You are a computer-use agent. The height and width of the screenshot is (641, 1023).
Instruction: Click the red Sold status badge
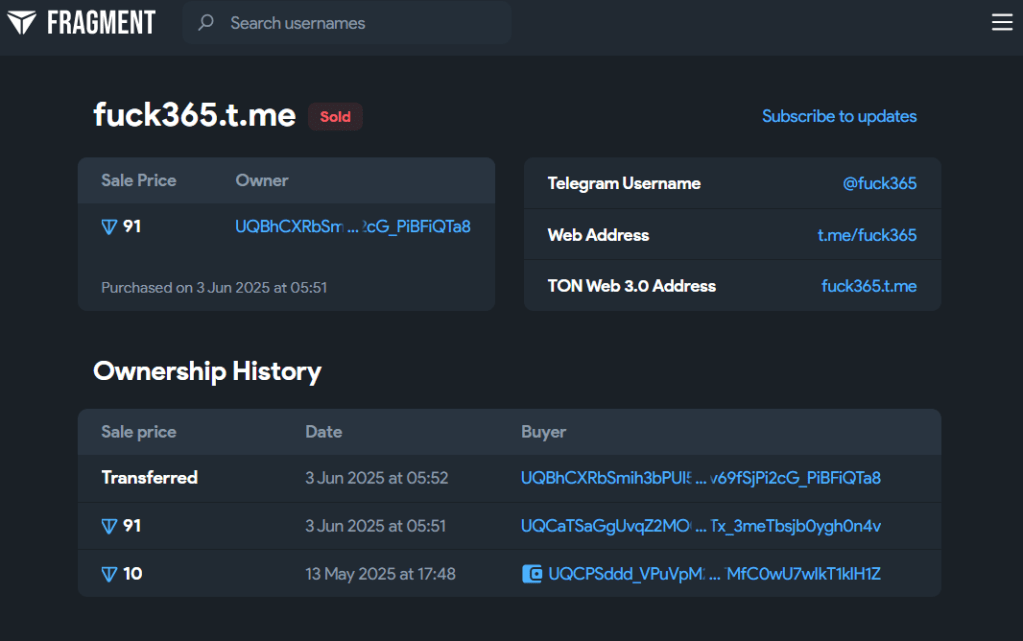tap(335, 117)
